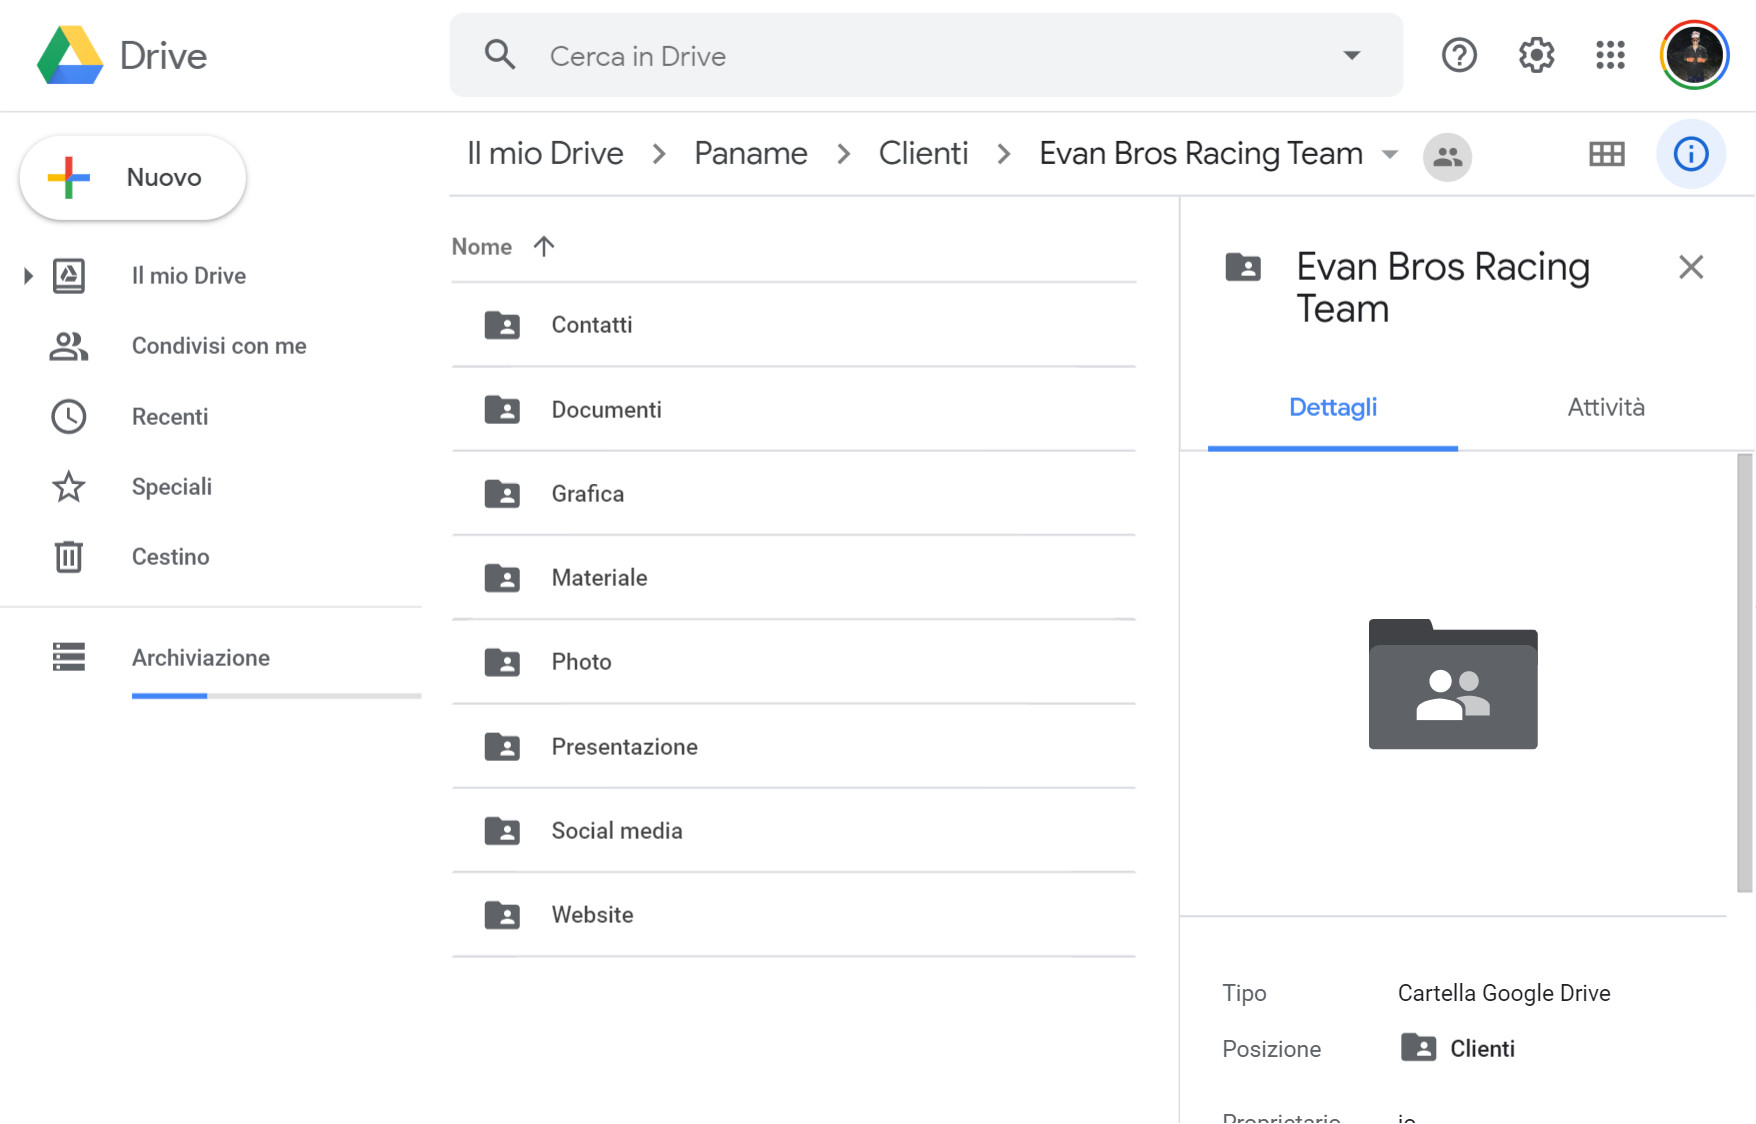1756x1124 pixels.
Task: Open the Google apps grid
Action: 1610,55
